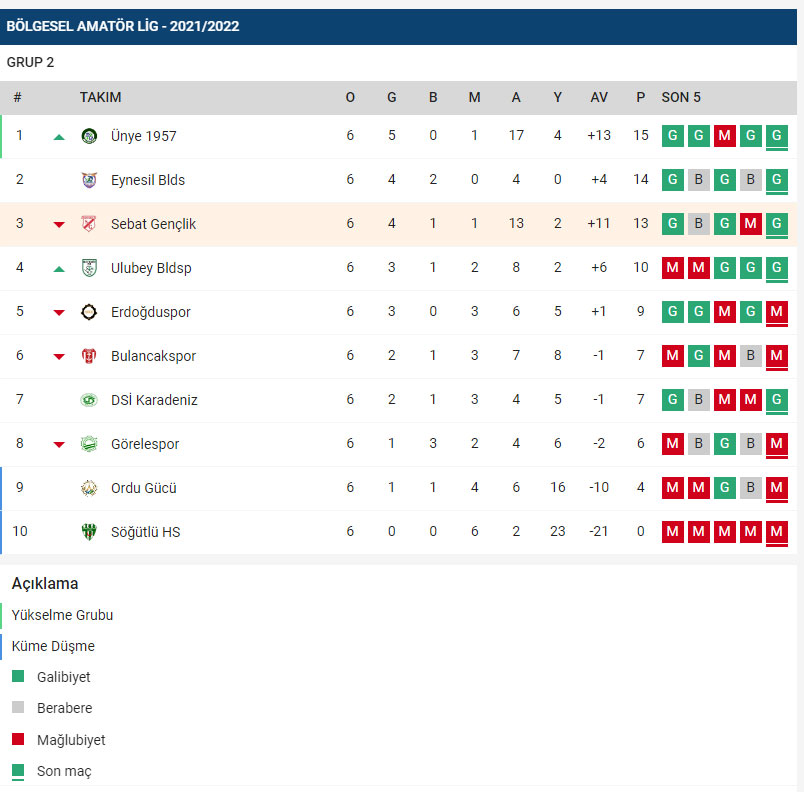Viewport: 804px width, 792px height.
Task: Click the Söğütlü HS club crest
Action: coord(89,532)
